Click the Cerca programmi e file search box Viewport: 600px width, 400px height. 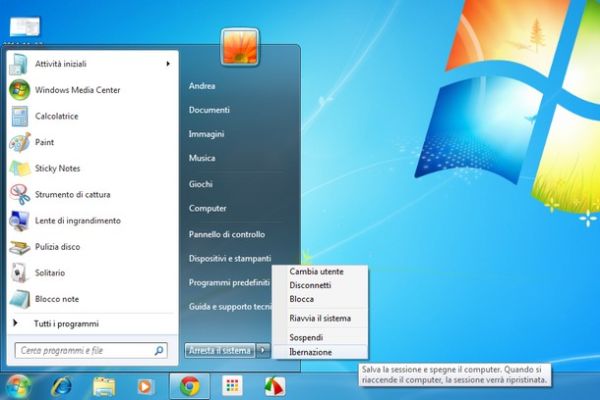[85, 351]
